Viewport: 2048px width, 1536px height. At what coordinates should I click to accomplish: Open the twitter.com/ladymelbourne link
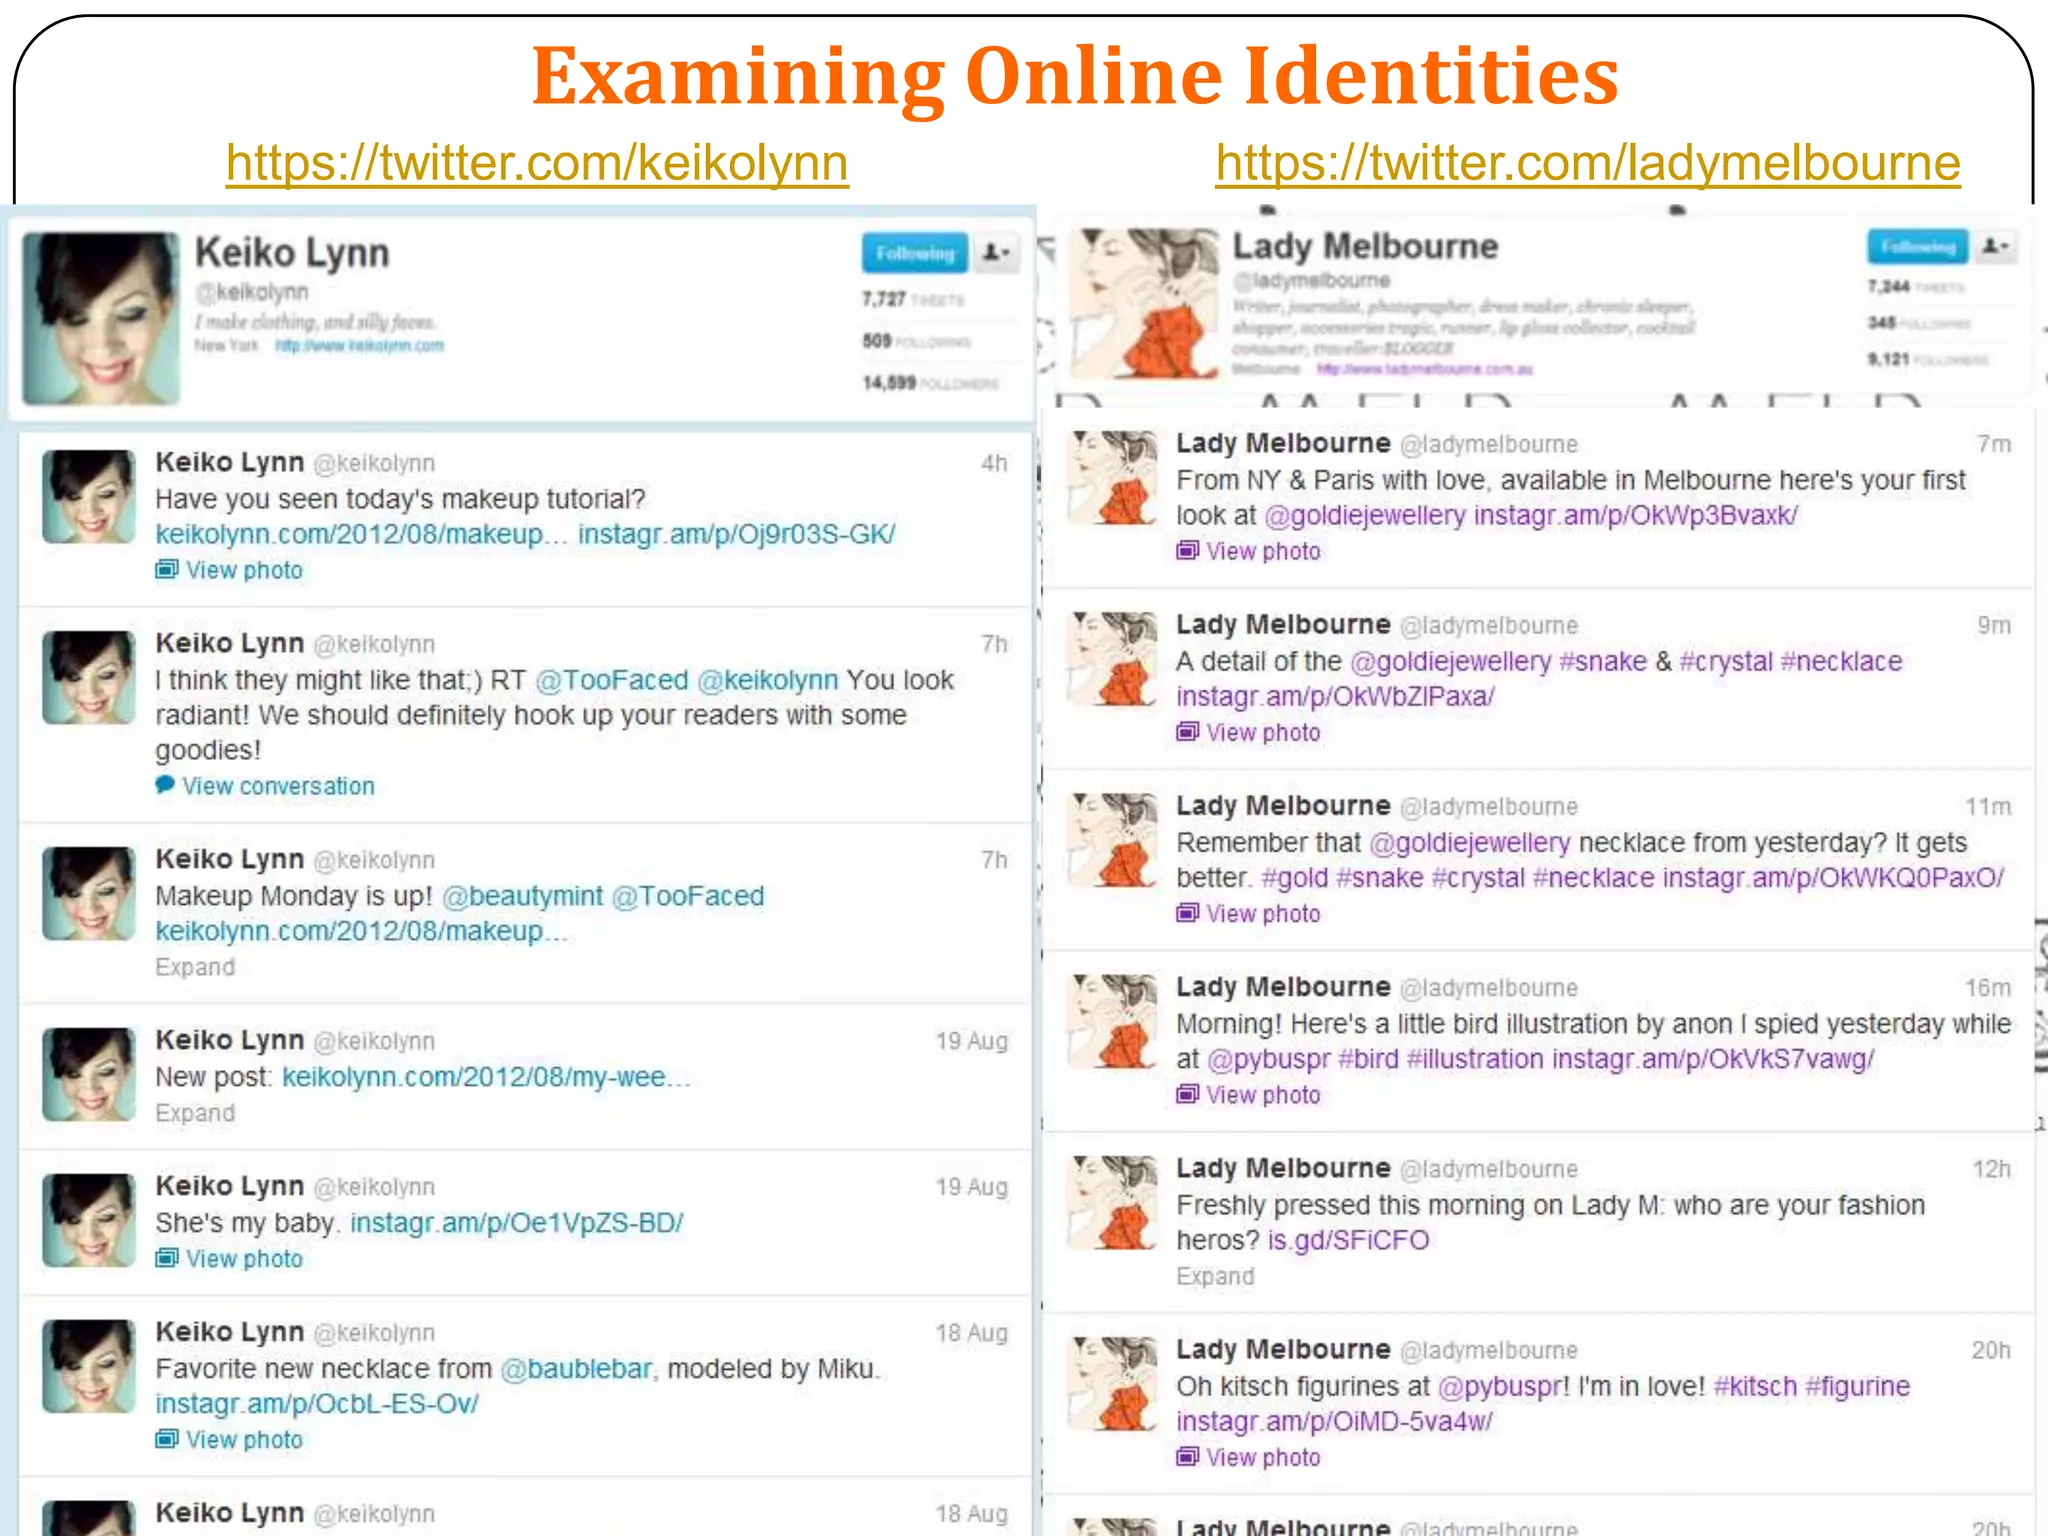pos(1588,163)
